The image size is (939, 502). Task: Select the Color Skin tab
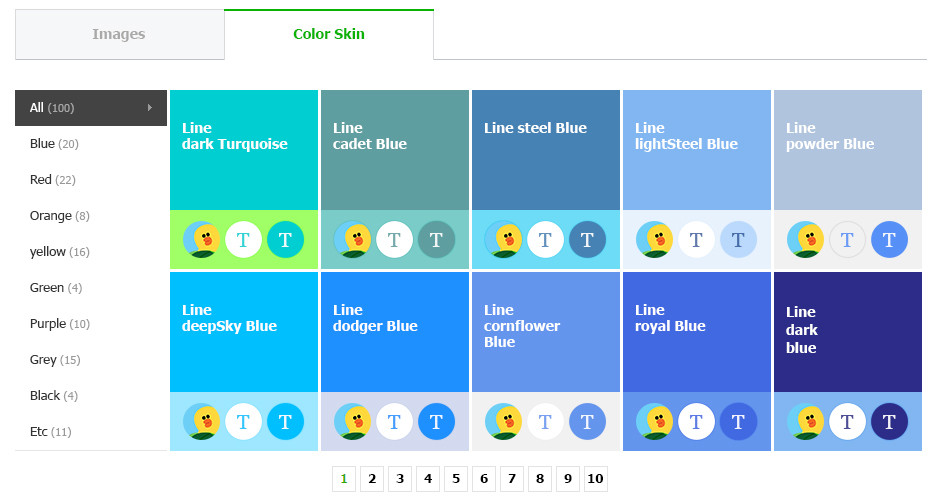[328, 35]
